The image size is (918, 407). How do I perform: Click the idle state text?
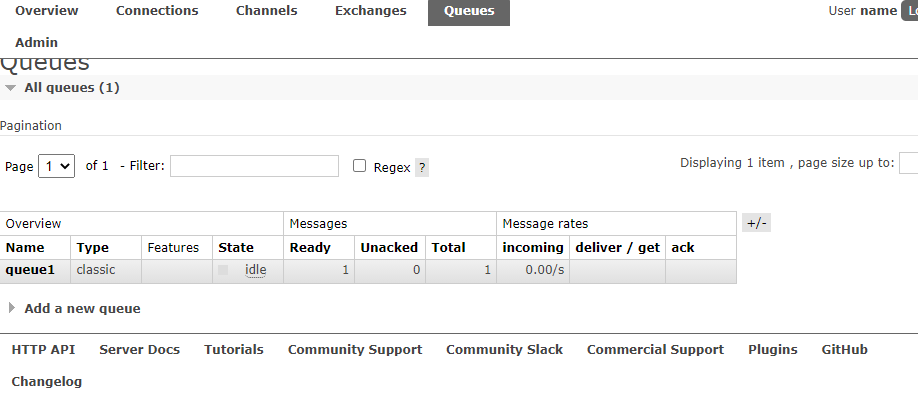(x=256, y=270)
